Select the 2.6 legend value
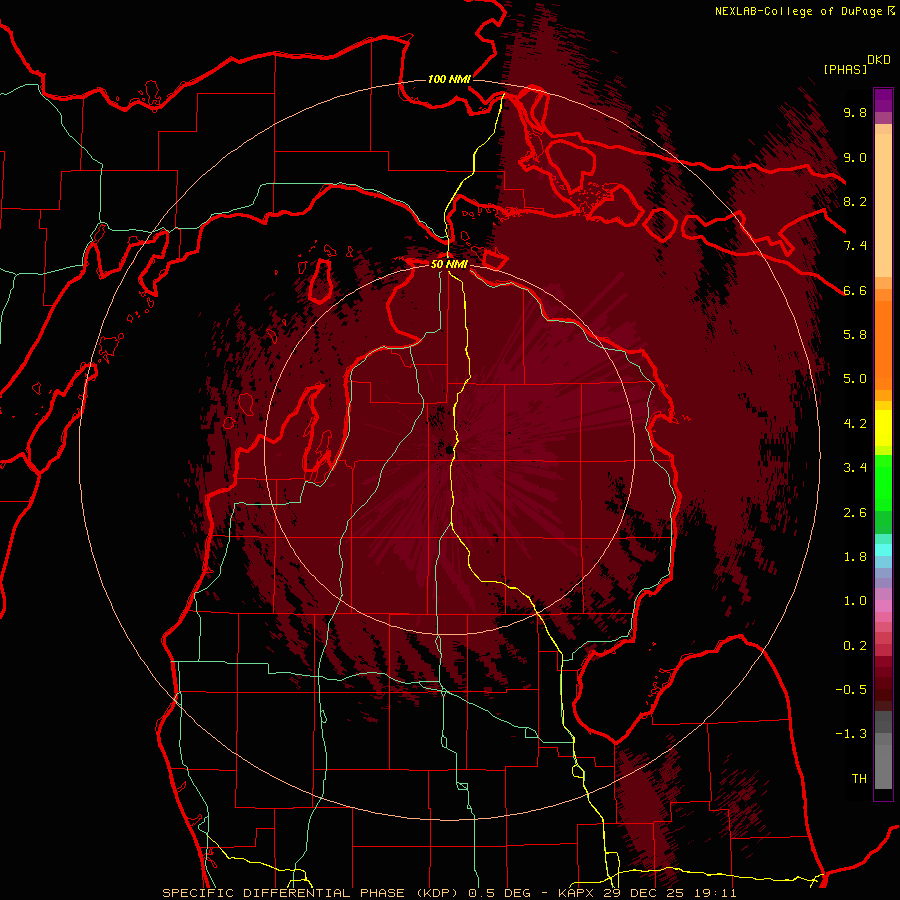This screenshot has height=900, width=900. pos(855,513)
